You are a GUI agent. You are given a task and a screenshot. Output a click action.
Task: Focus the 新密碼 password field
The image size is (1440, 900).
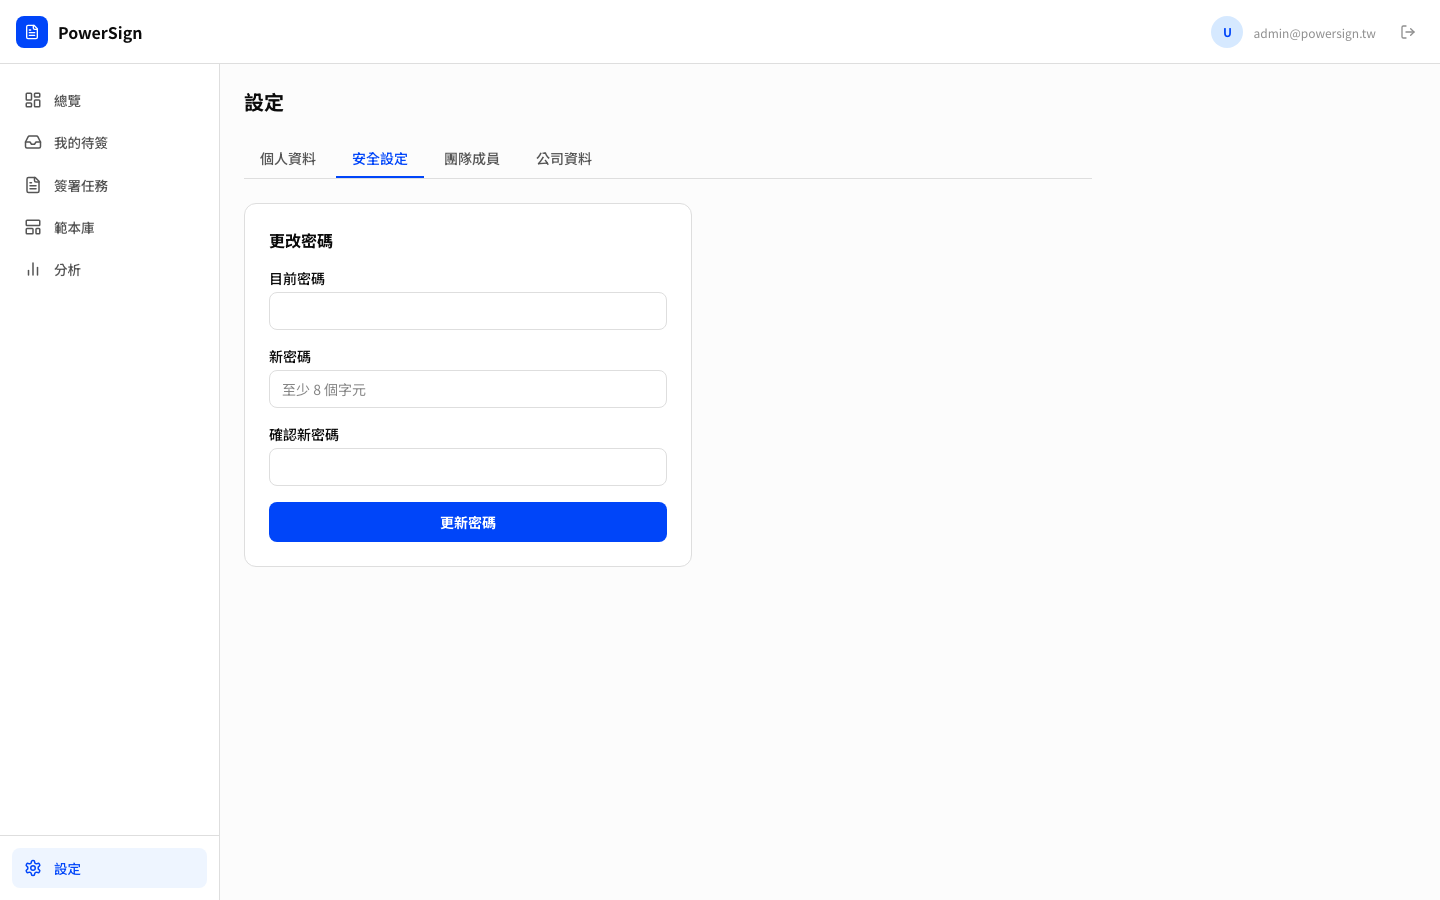(x=467, y=389)
